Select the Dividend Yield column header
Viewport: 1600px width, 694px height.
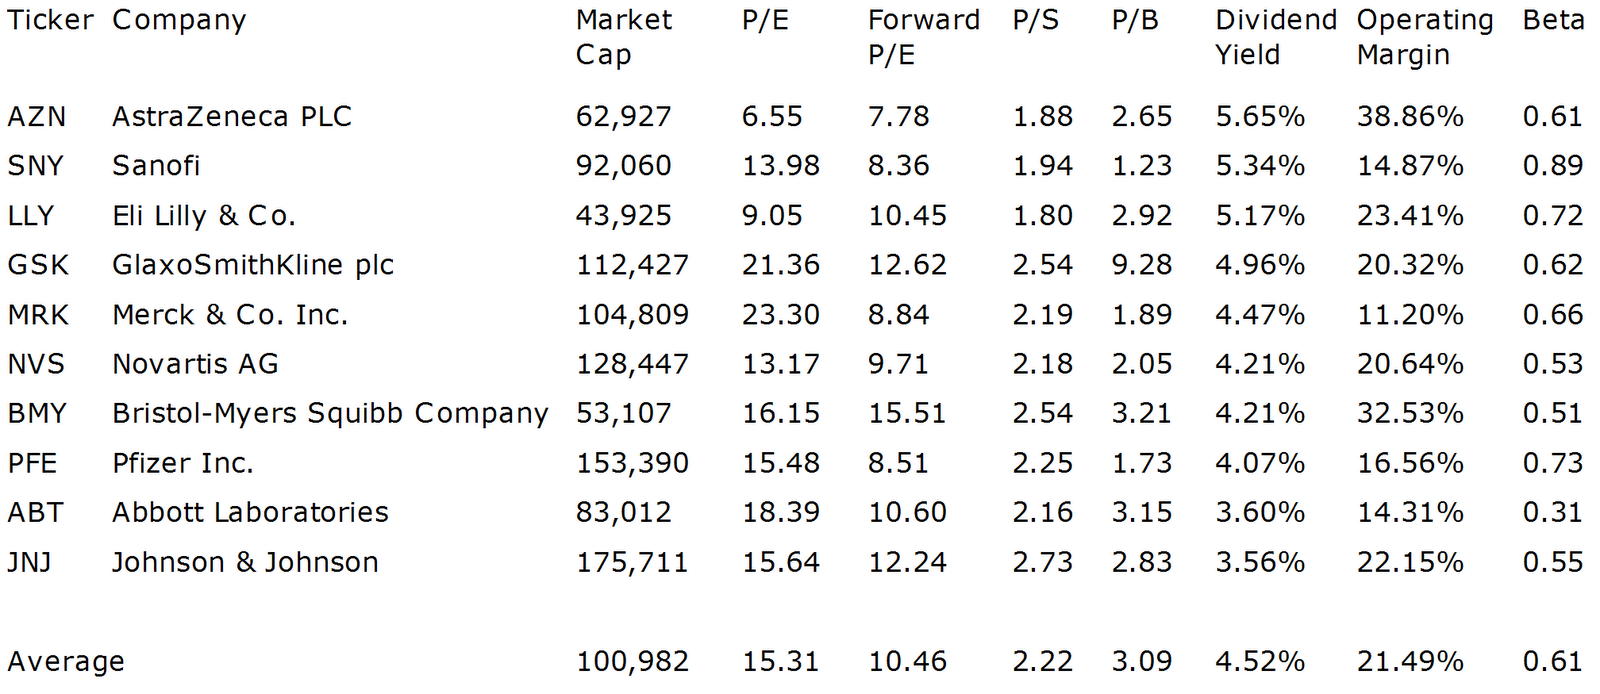click(x=1275, y=37)
